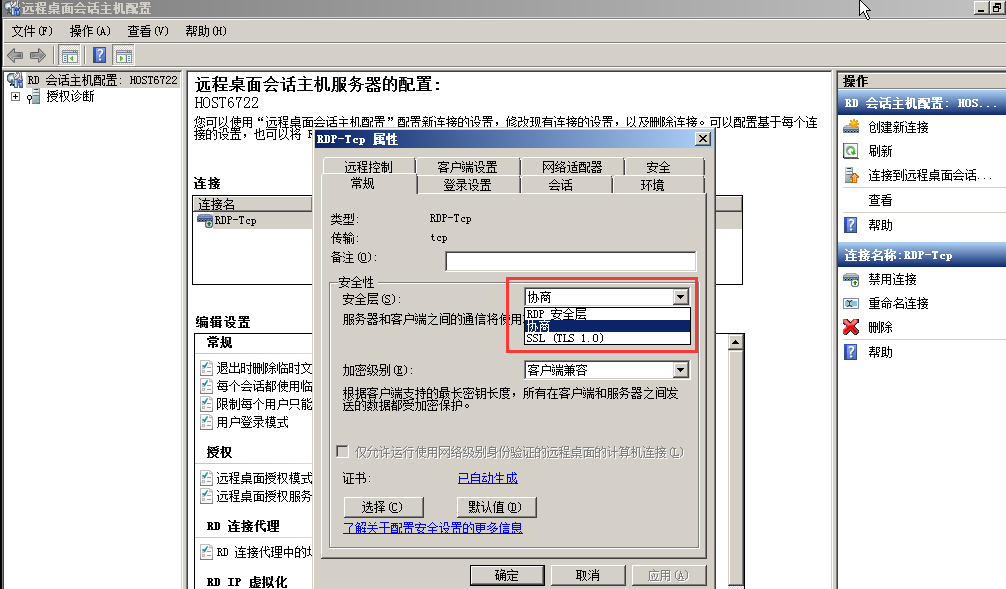The height and width of the screenshot is (589, 1006).
Task: Click inside the 备注 comment input field
Action: pos(570,260)
